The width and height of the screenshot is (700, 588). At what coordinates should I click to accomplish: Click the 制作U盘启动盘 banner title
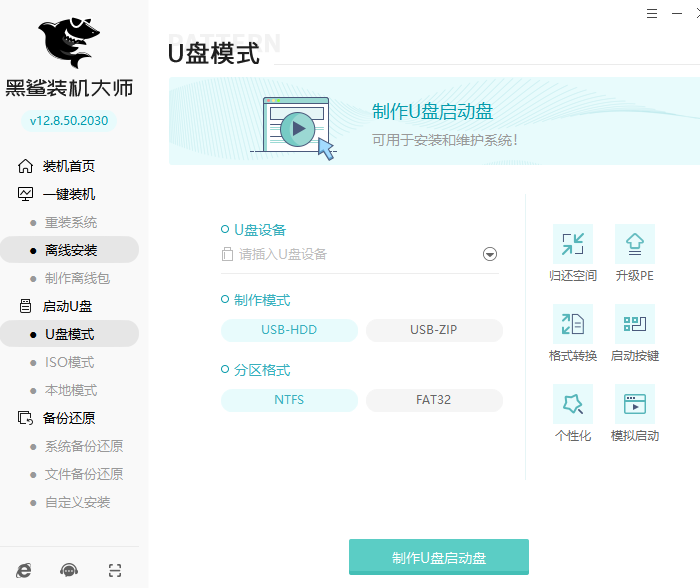[432, 112]
